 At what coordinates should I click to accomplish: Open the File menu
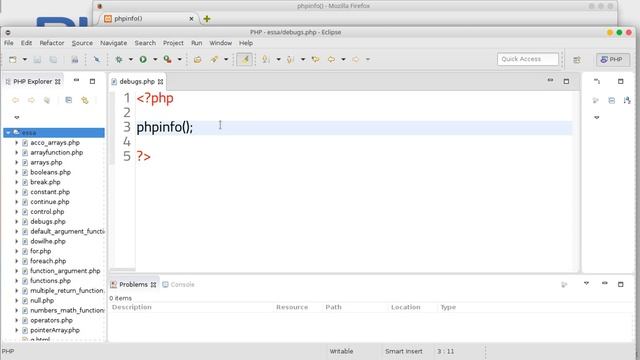coord(9,43)
